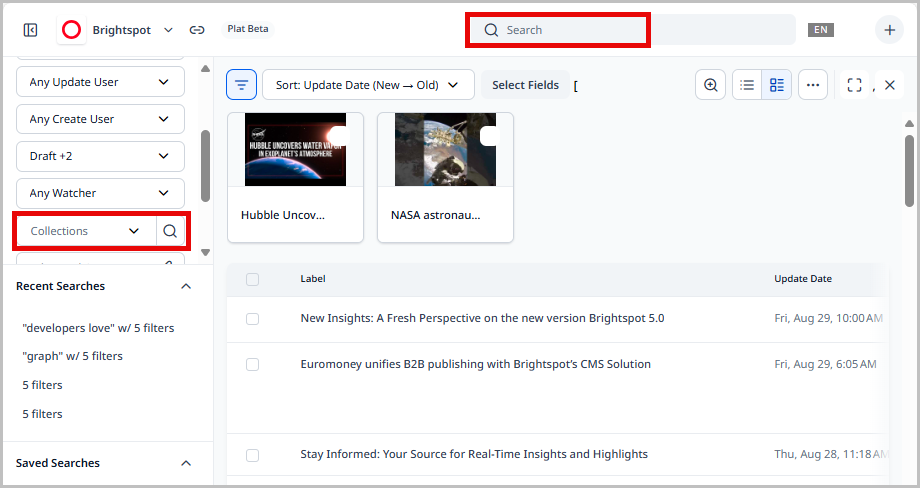The height and width of the screenshot is (488, 920).
Task: Open Euromoney unifies B2B publishing article
Action: 476,364
